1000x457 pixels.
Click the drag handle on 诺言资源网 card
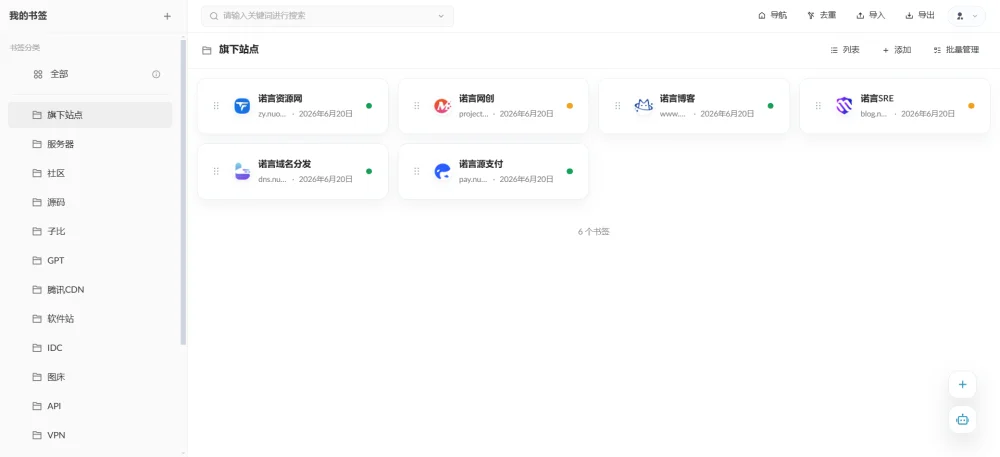click(216, 106)
